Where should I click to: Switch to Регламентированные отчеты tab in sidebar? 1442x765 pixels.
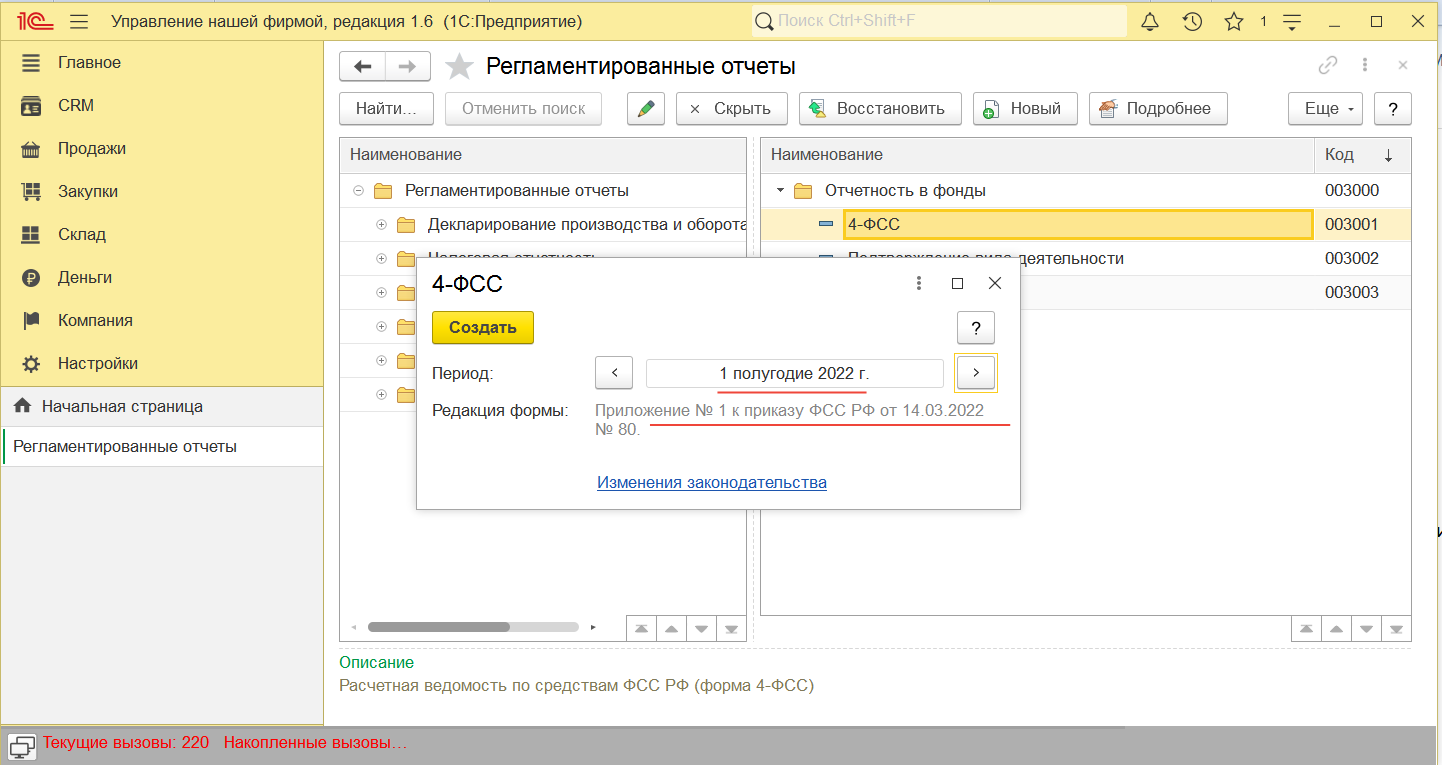[162, 446]
